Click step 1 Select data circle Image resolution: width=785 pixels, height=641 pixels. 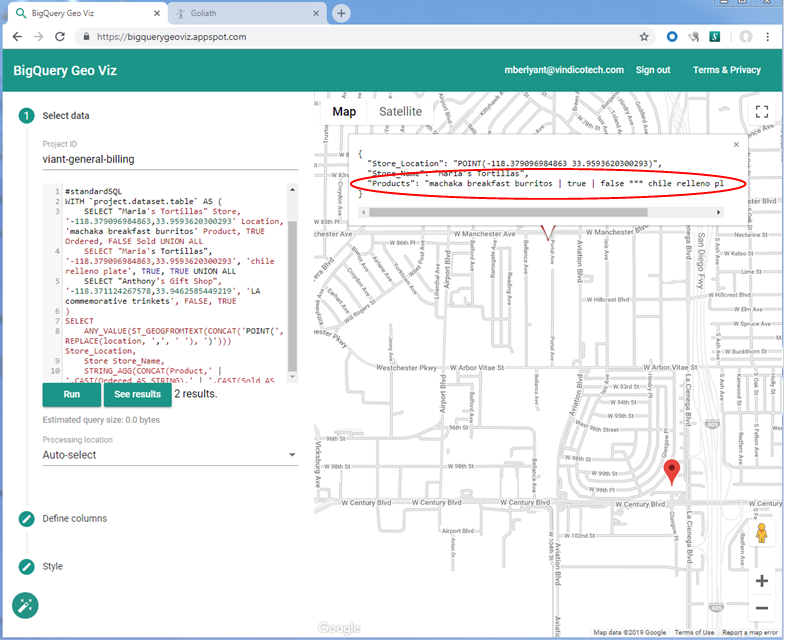point(27,116)
